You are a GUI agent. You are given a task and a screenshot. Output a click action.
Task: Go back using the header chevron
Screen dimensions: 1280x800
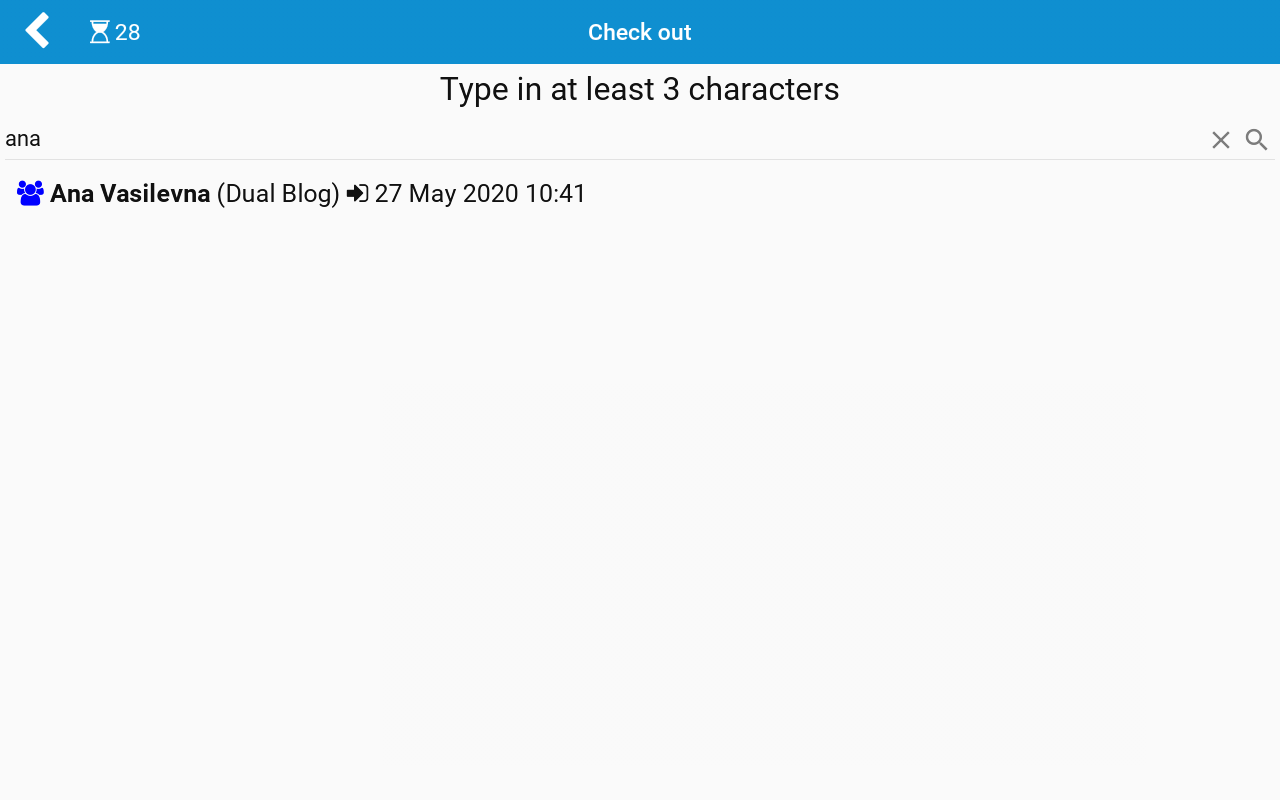[x=37, y=31]
